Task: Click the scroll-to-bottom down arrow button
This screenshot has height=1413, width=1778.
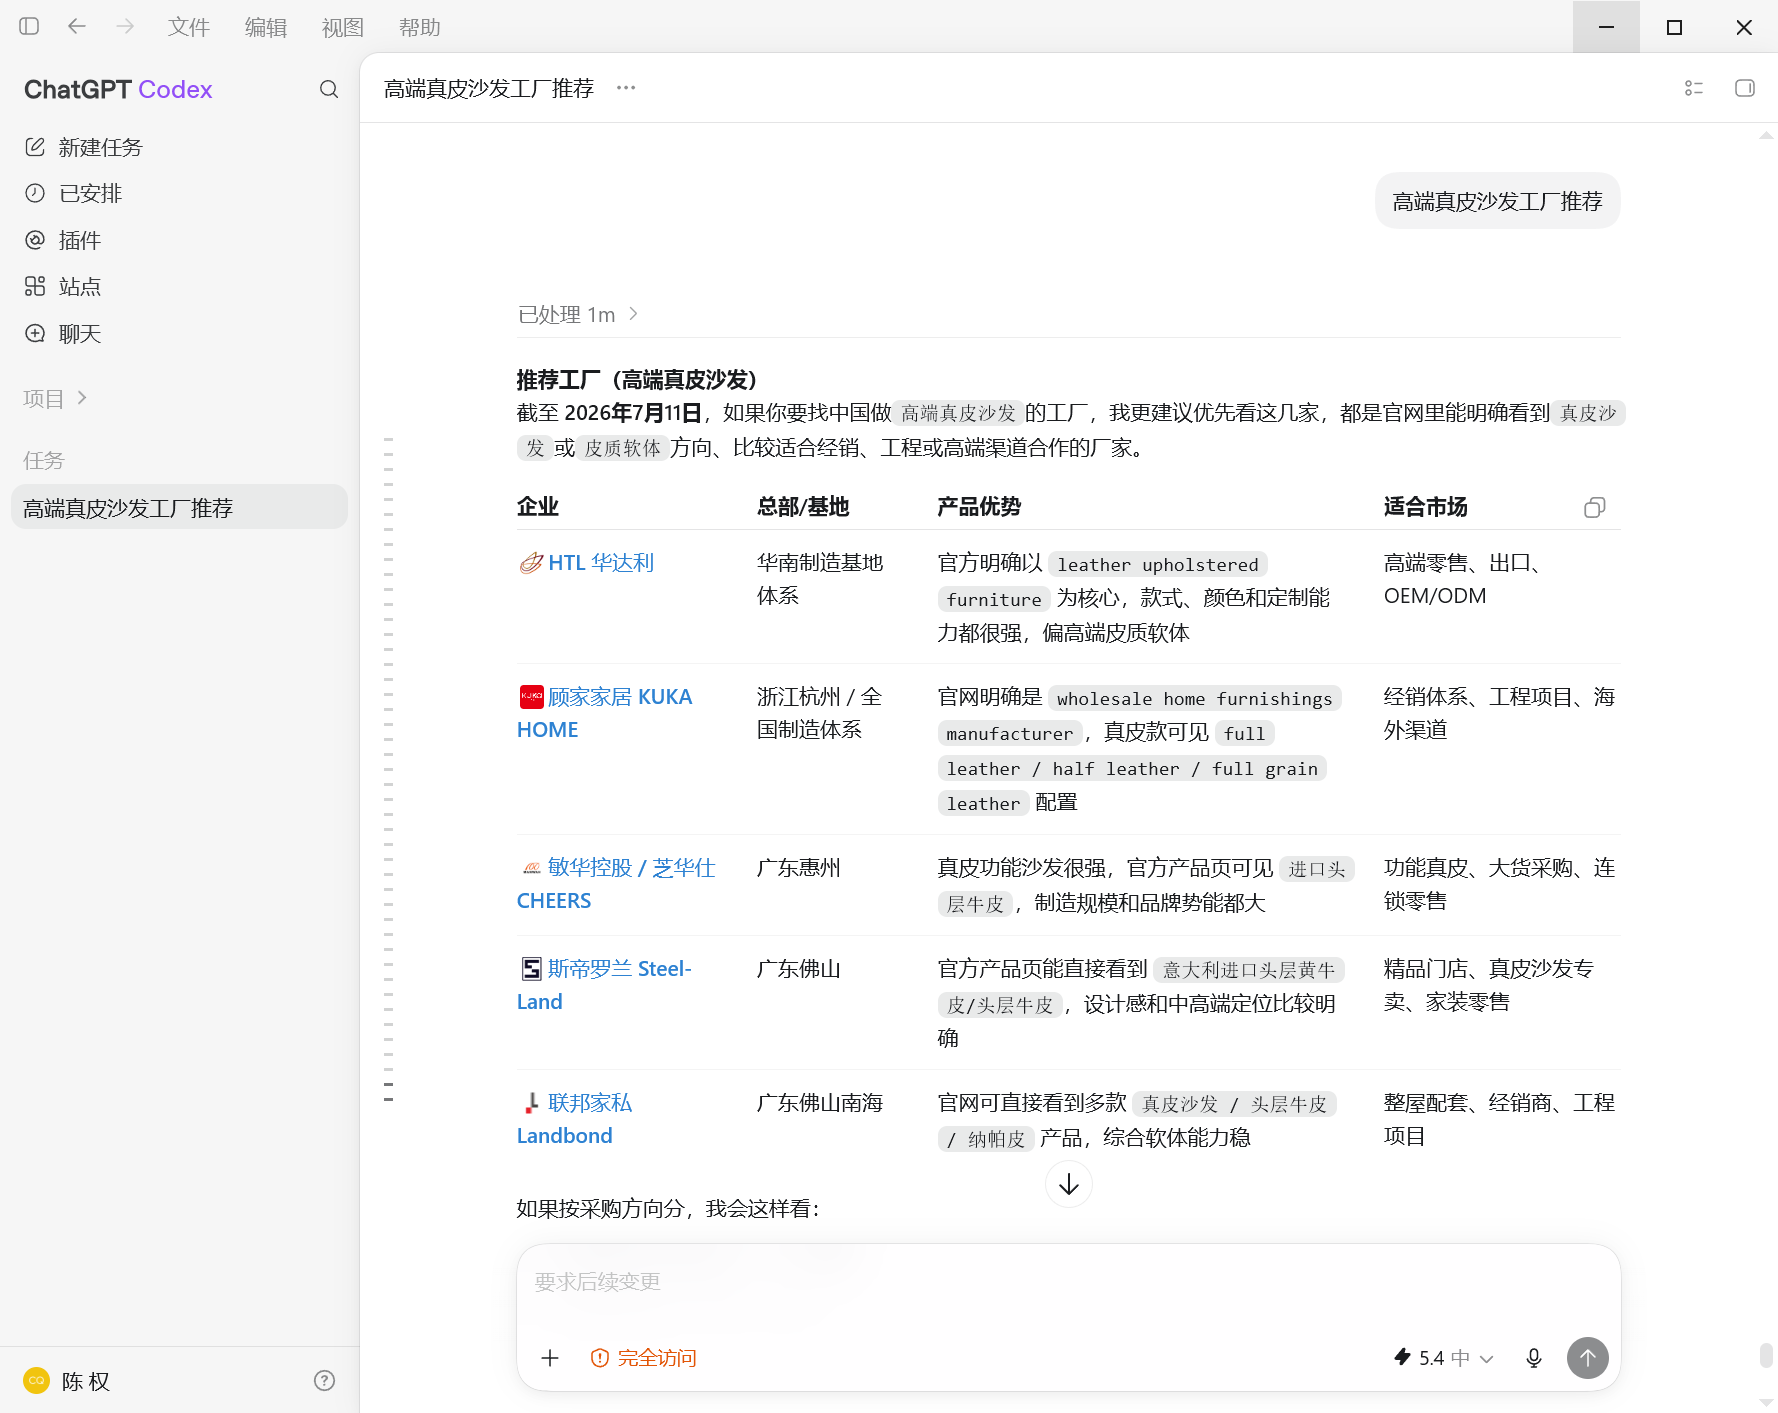Action: pyautogui.click(x=1069, y=1184)
